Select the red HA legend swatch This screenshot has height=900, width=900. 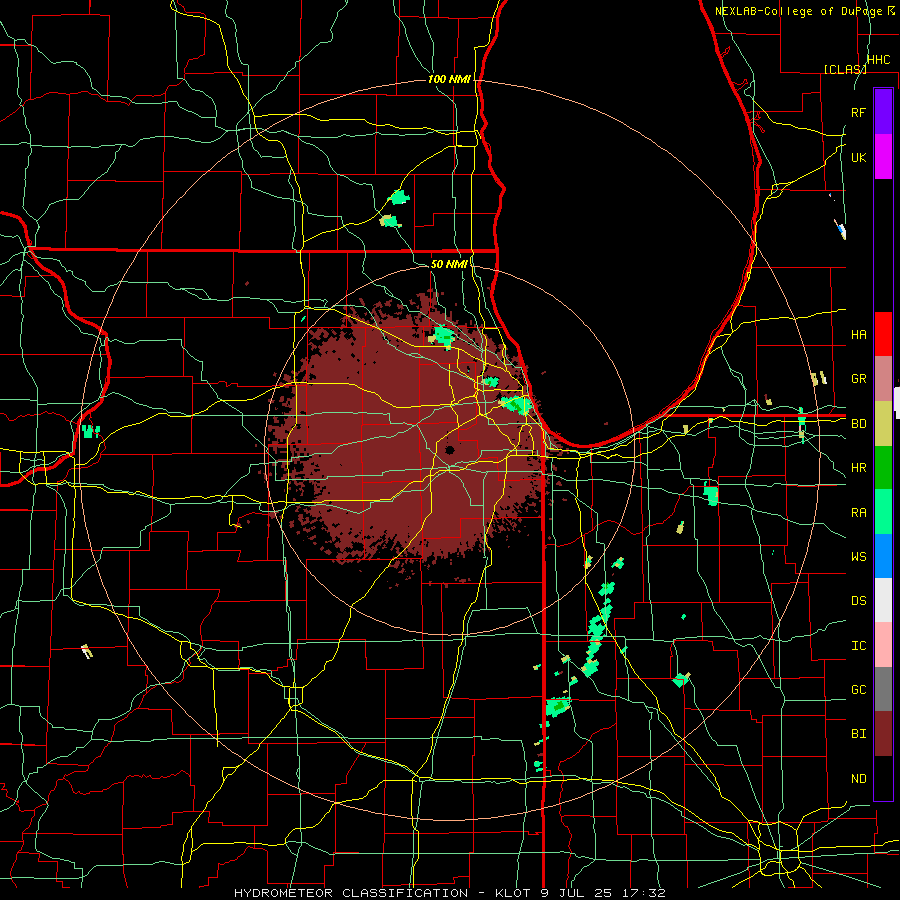(883, 334)
